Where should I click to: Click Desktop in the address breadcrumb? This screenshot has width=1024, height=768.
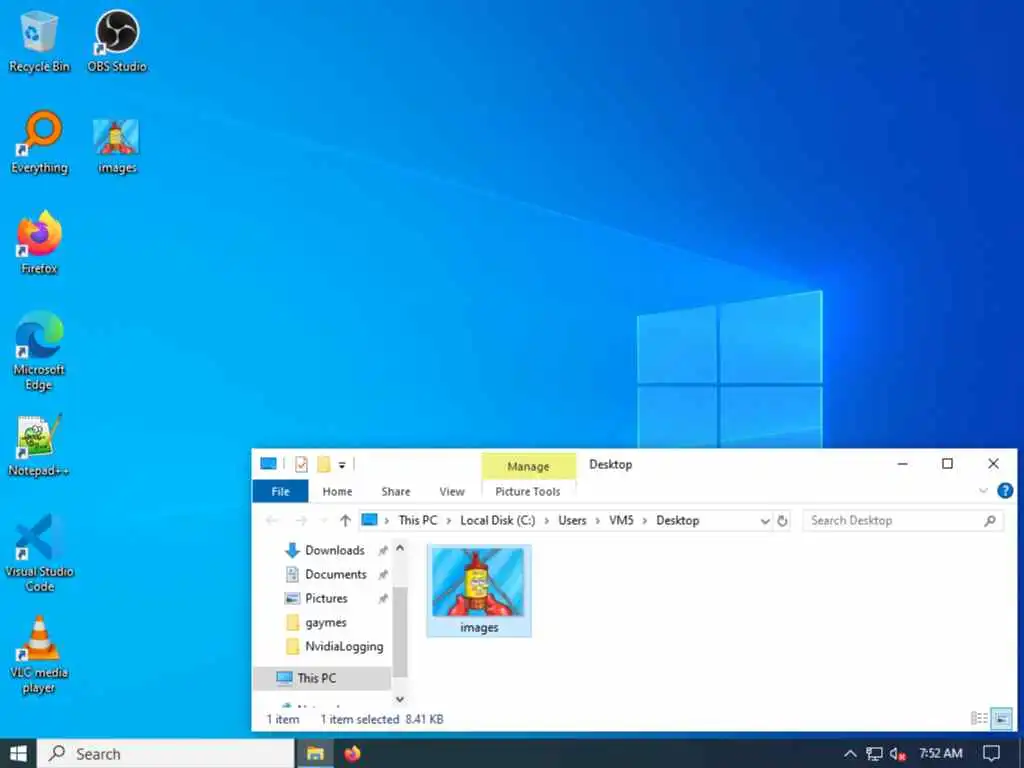677,520
